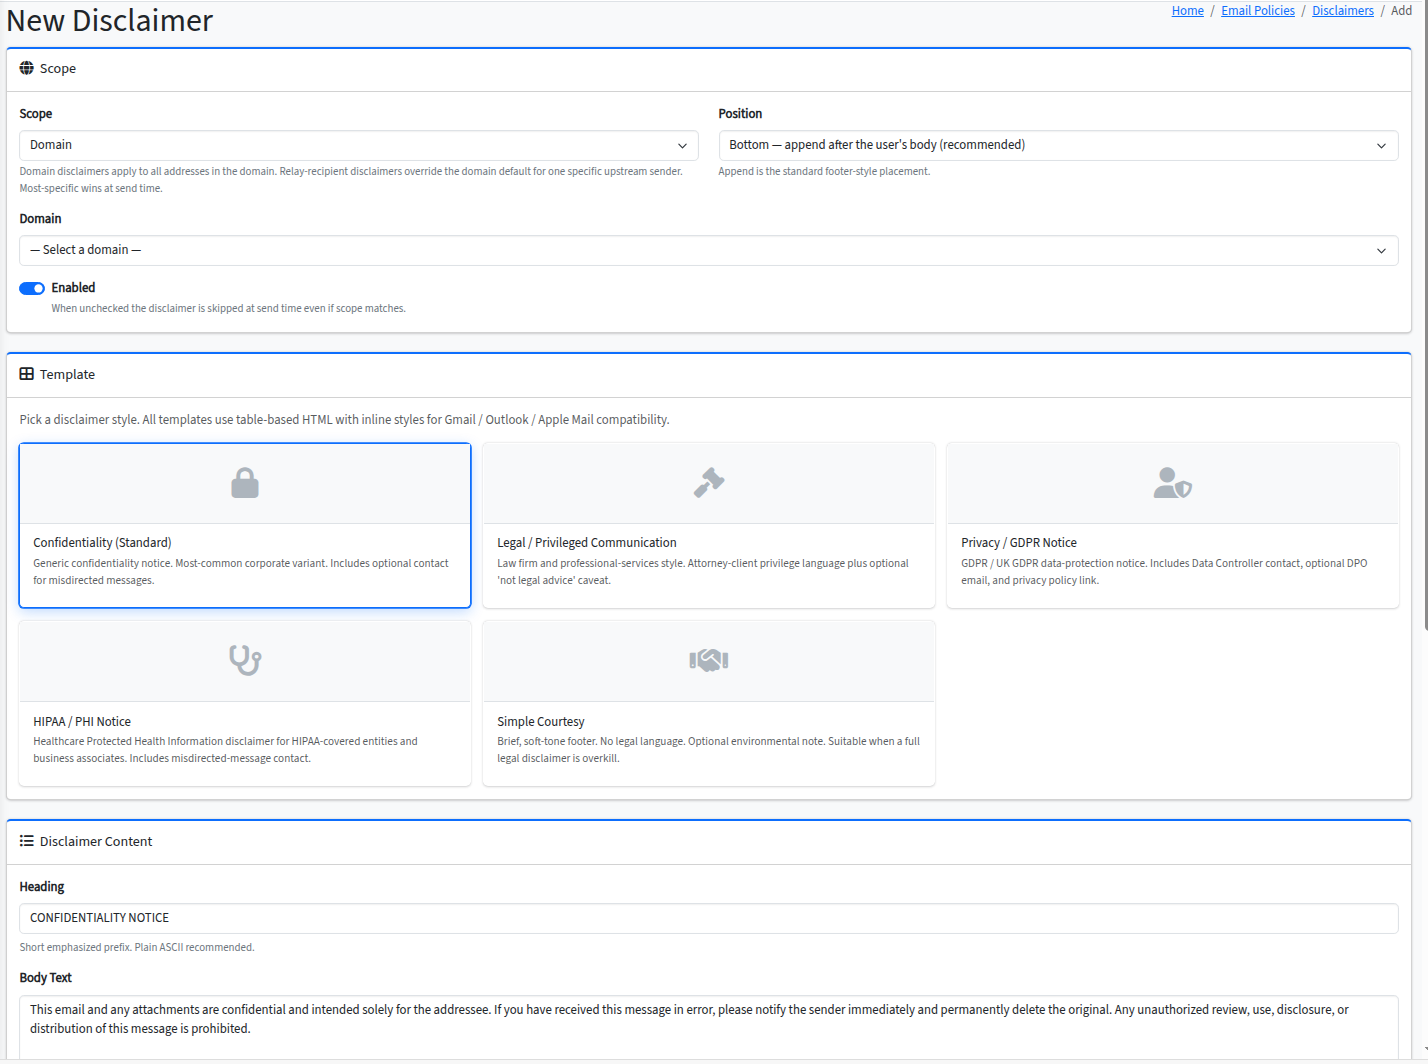Expand the Select a domain dropdown
This screenshot has width=1428, height=1064.
[709, 250]
